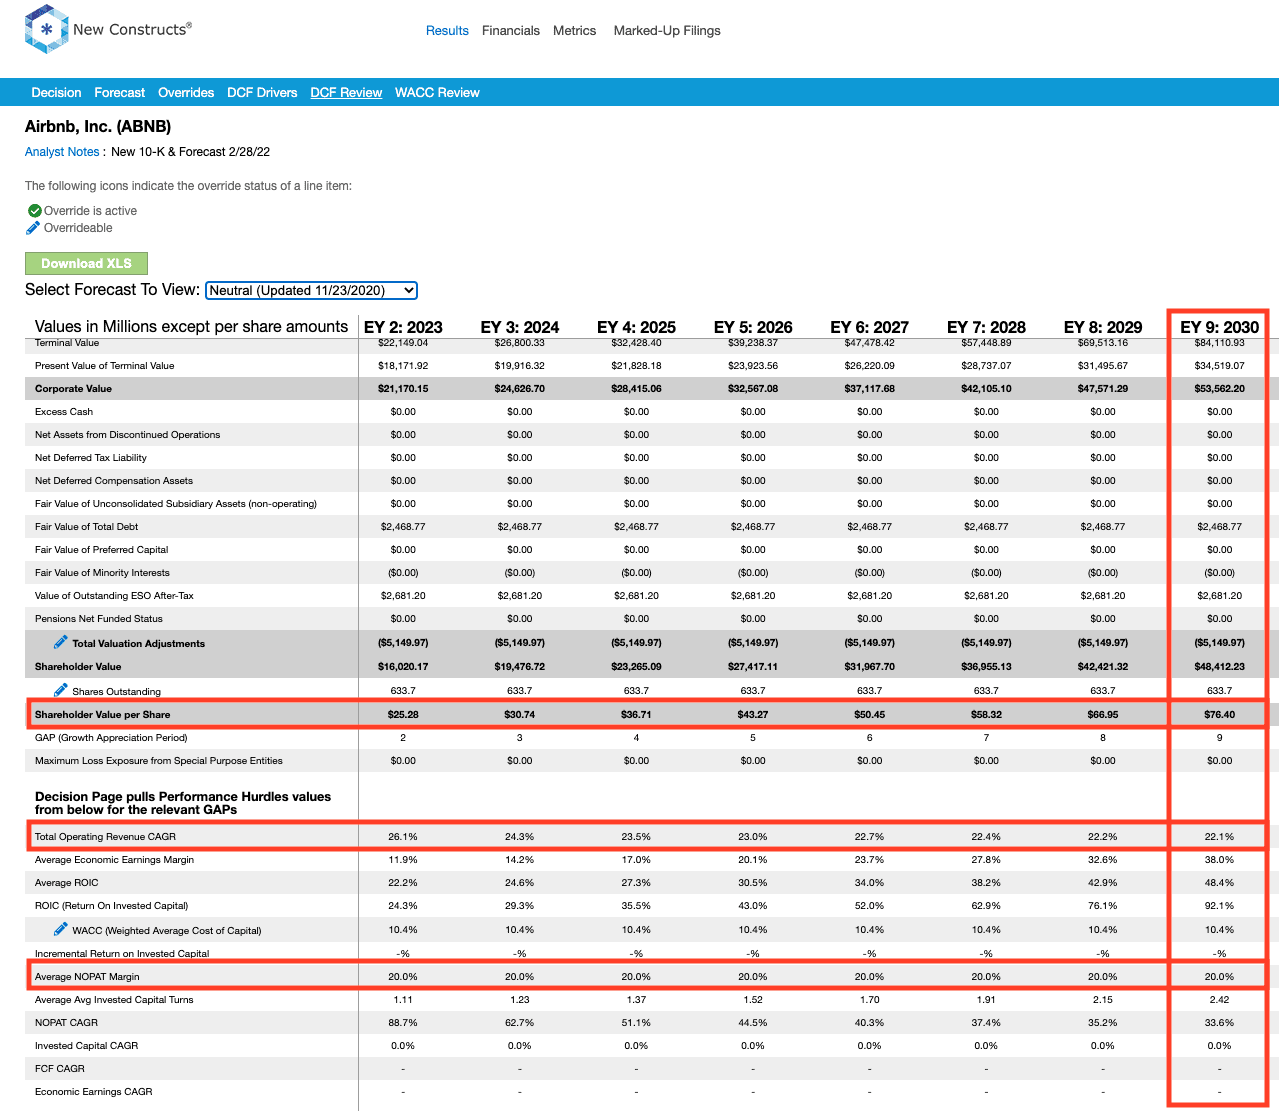This screenshot has width=1279, height=1111.
Task: Click Present Value of Terminal Value label
Action: tap(105, 366)
